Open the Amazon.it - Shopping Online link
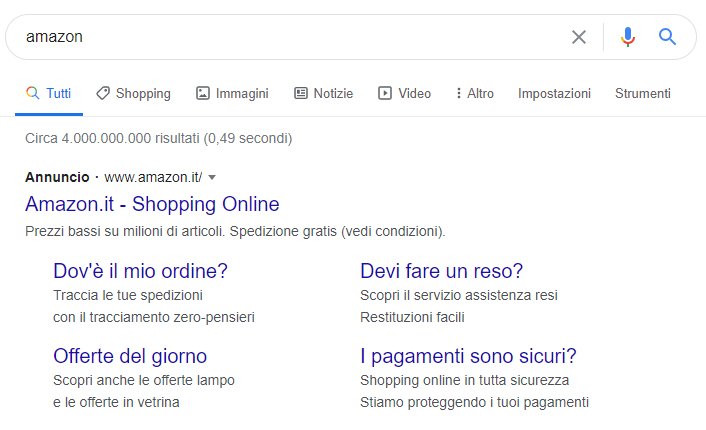The image size is (706, 430). (152, 204)
